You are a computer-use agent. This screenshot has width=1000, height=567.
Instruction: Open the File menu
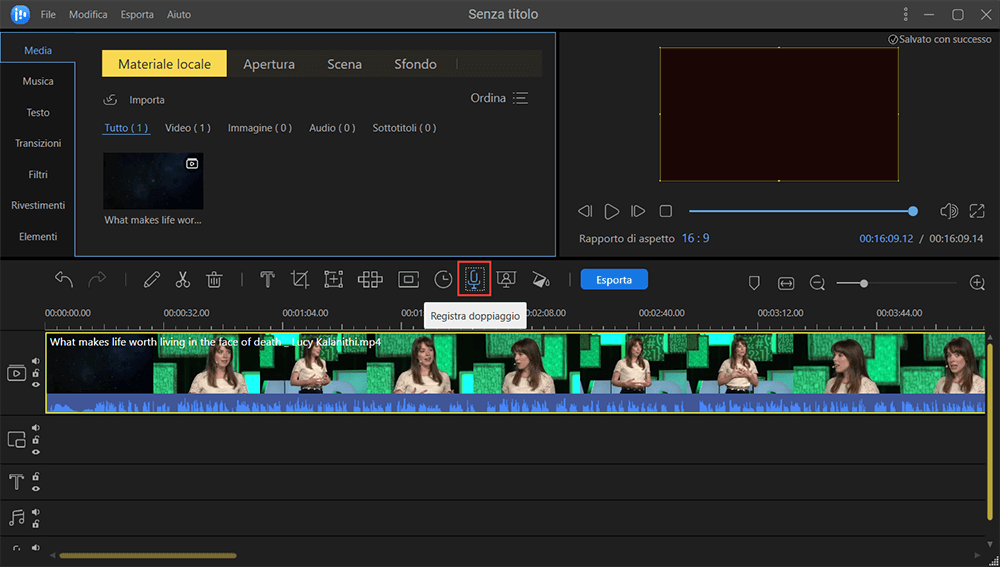(48, 15)
